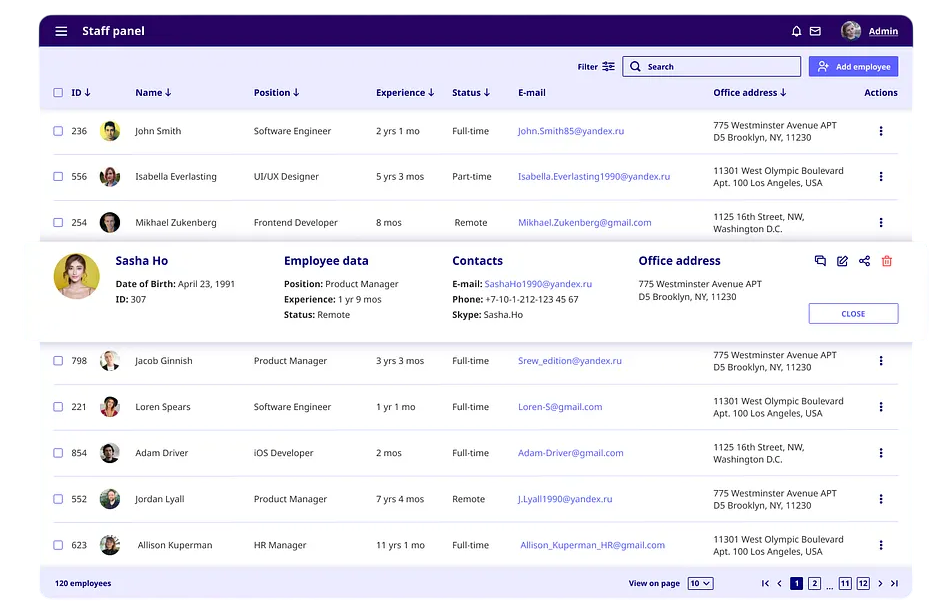
Task: Click the CLOSE button on employee card
Action: [853, 314]
